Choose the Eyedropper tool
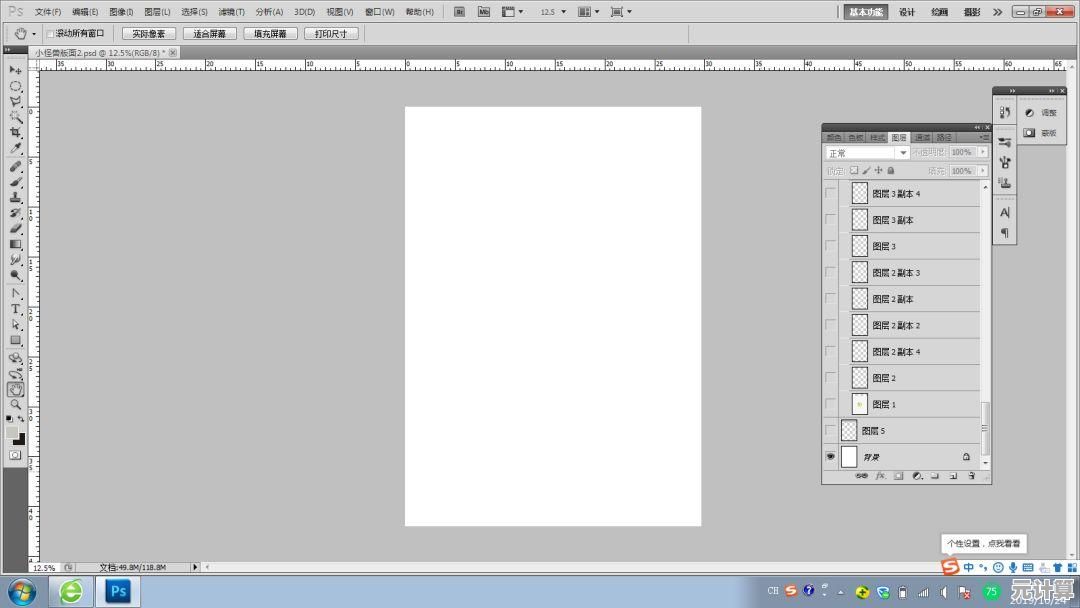The image size is (1080, 608). 15,148
